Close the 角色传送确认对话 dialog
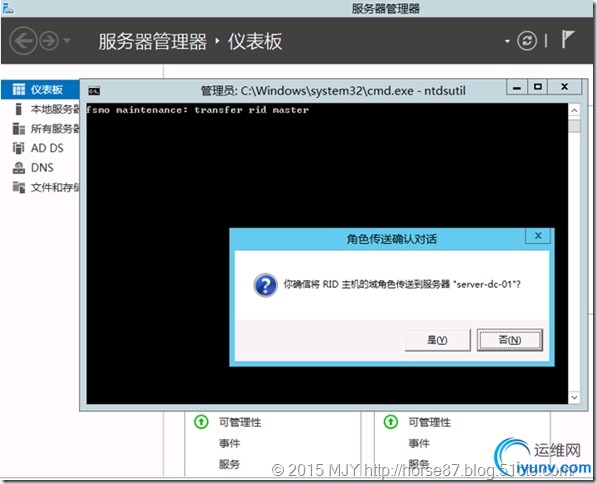 pos(538,236)
